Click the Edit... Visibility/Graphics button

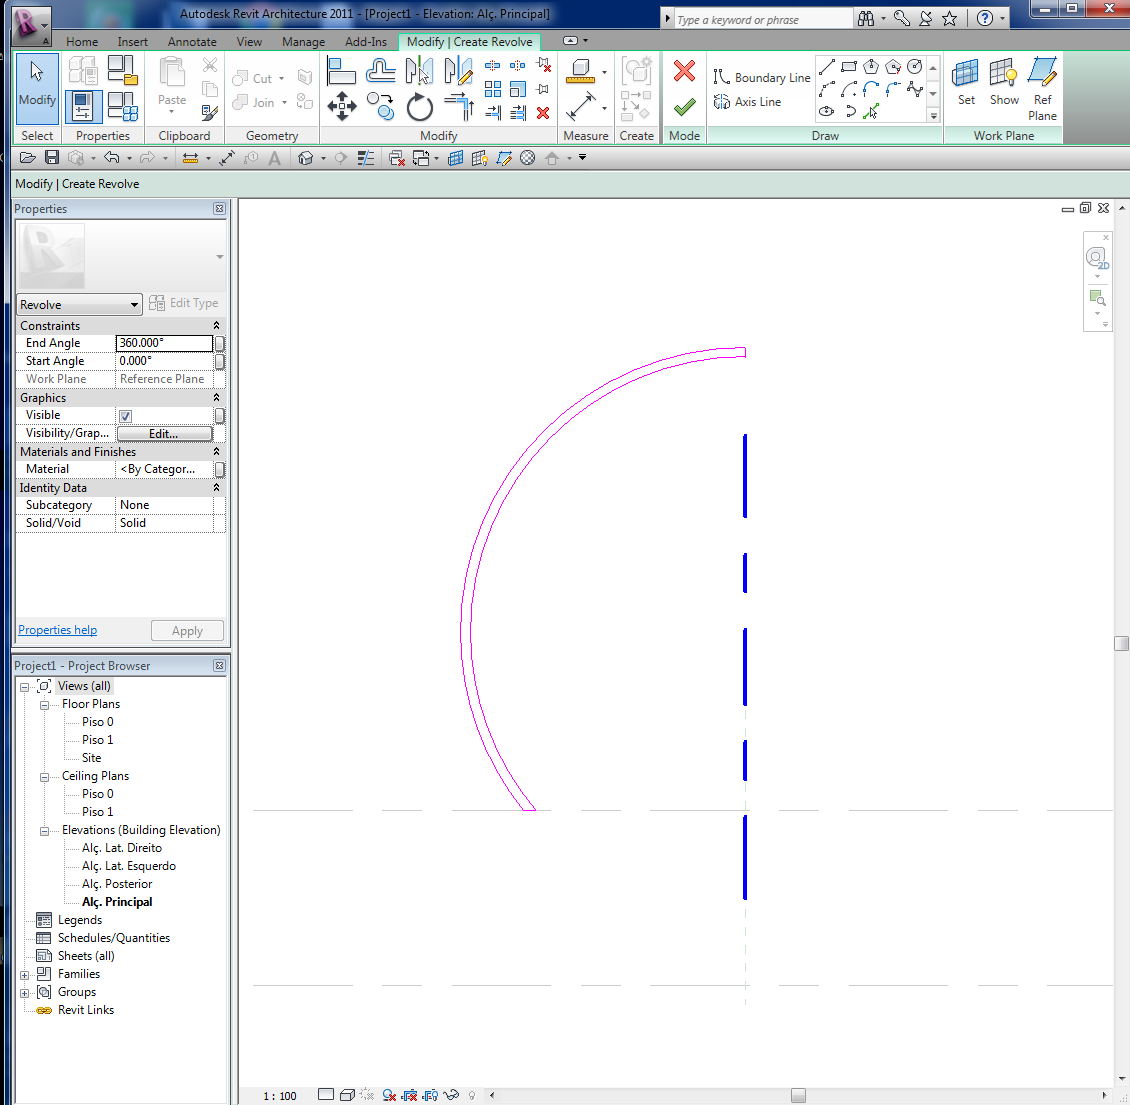(x=164, y=434)
